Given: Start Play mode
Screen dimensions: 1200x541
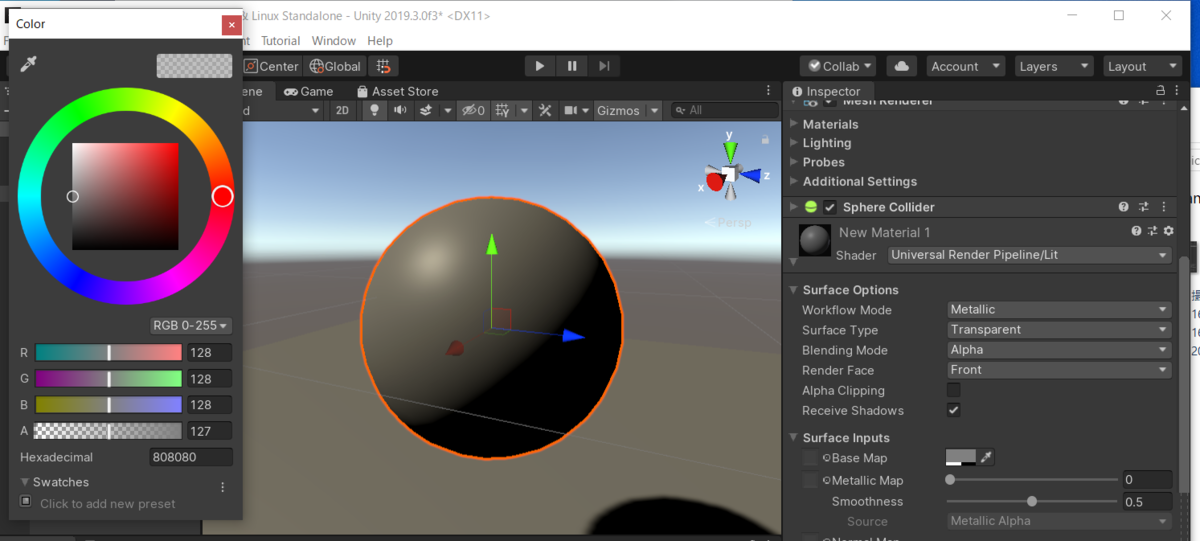Looking at the screenshot, I should pyautogui.click(x=540, y=66).
